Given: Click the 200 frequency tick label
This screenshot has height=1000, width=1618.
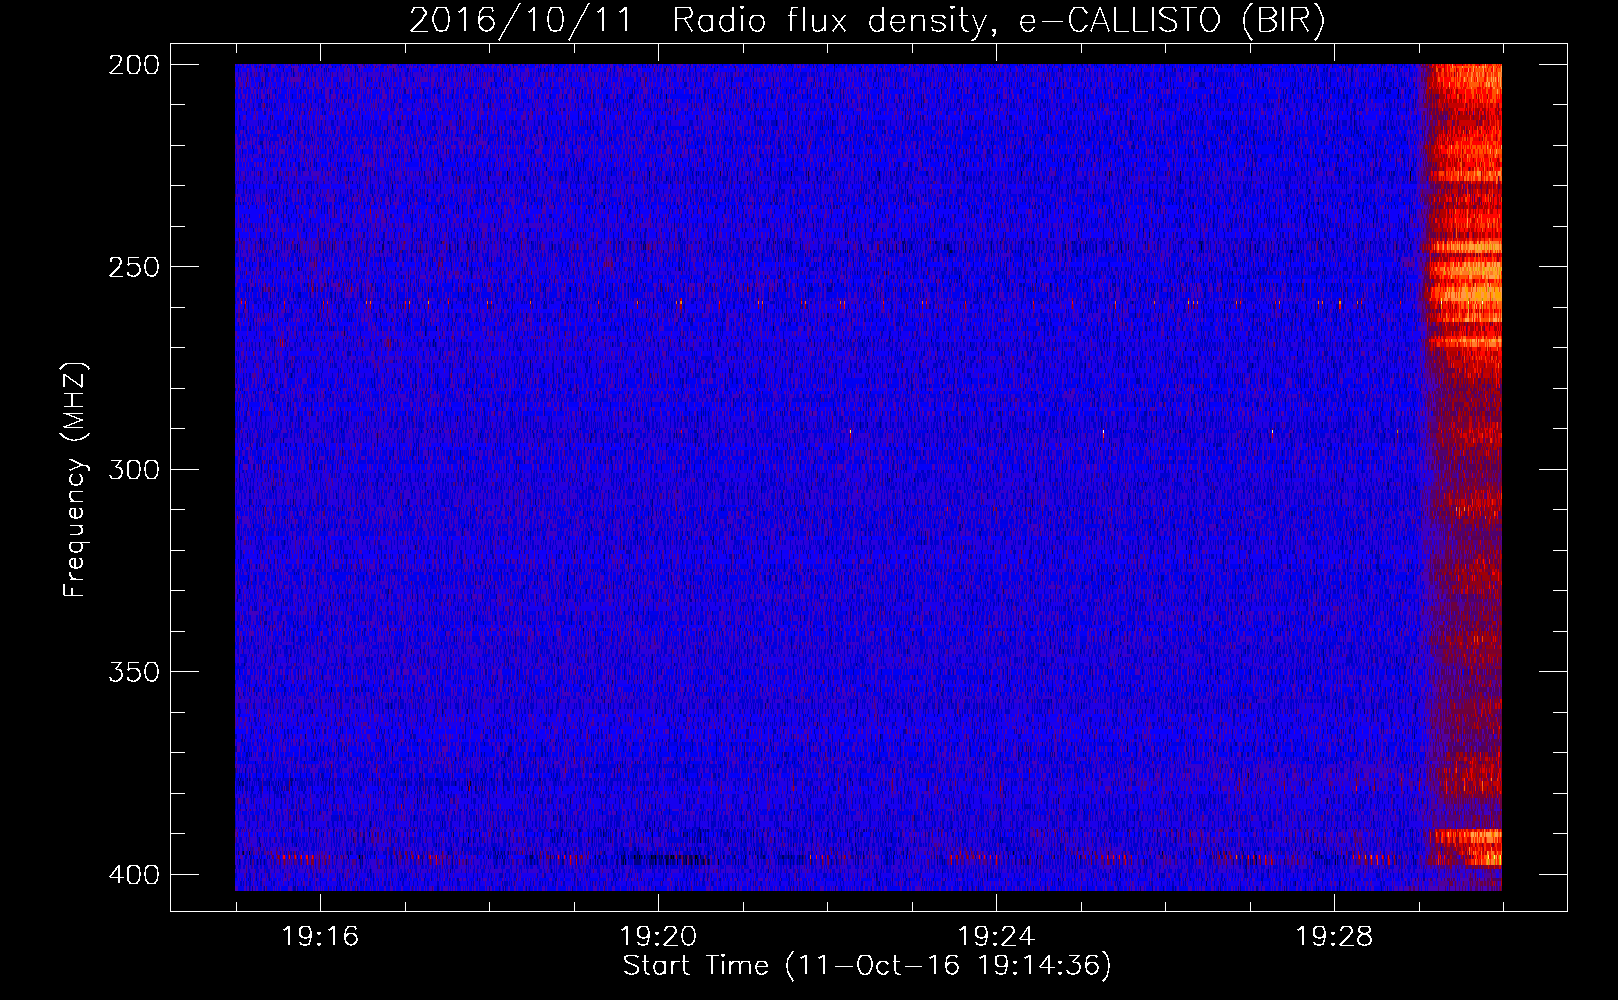Looking at the screenshot, I should click(x=134, y=65).
